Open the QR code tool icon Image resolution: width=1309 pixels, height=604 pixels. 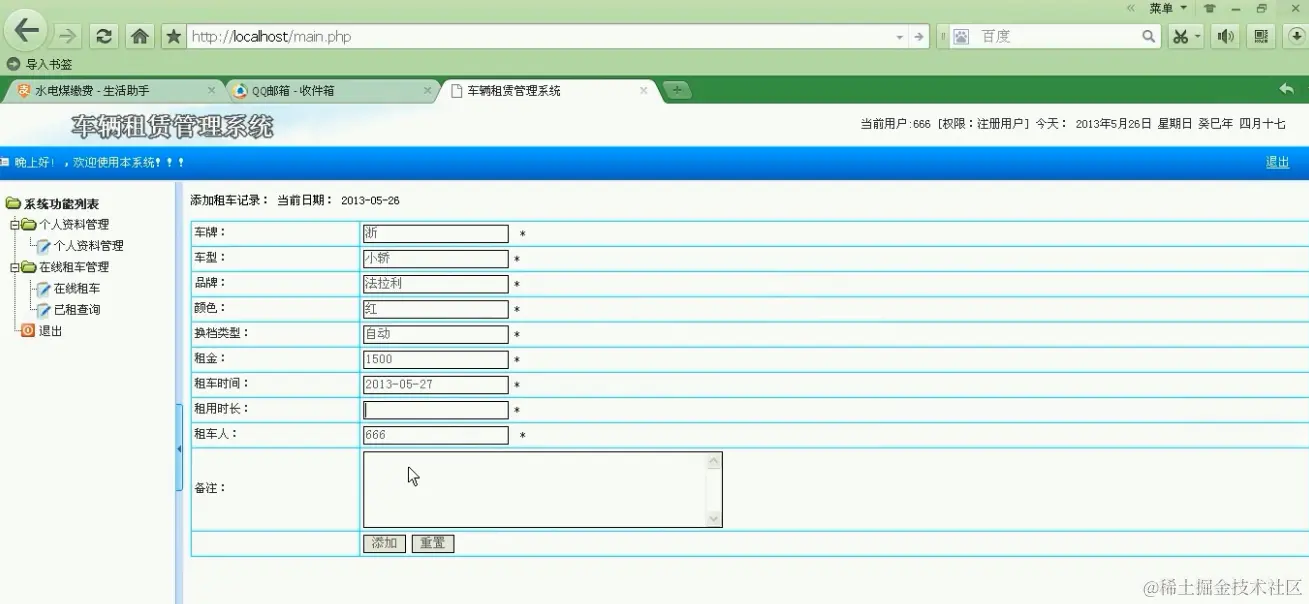(x=1260, y=36)
